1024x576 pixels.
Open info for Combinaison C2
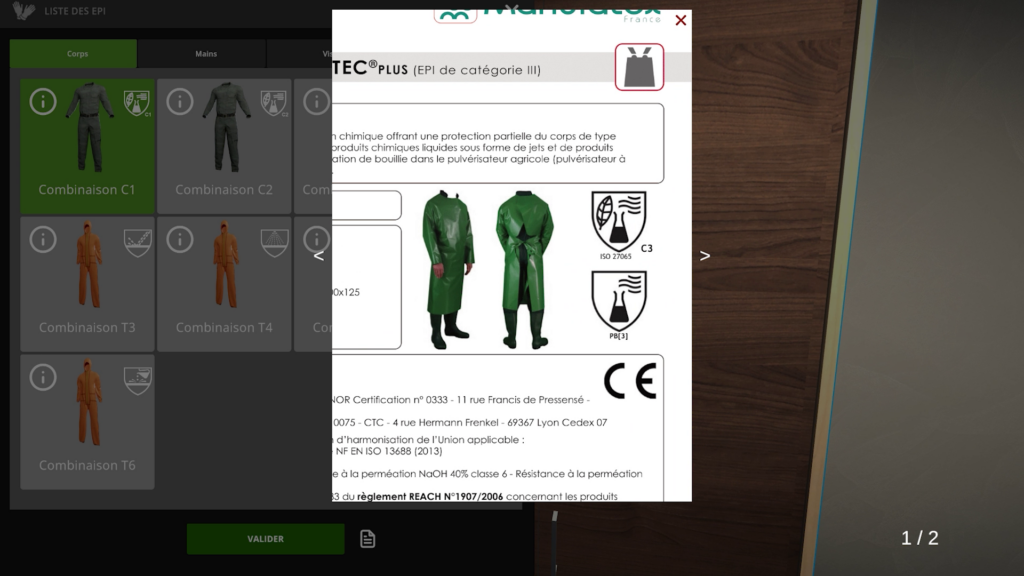(x=180, y=102)
